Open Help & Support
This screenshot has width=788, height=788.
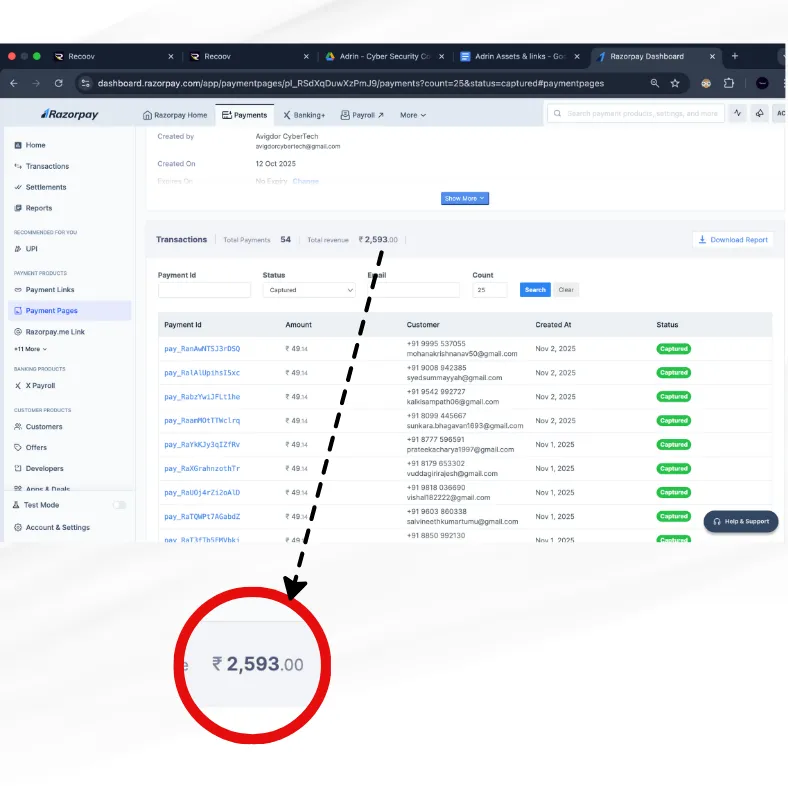741,522
